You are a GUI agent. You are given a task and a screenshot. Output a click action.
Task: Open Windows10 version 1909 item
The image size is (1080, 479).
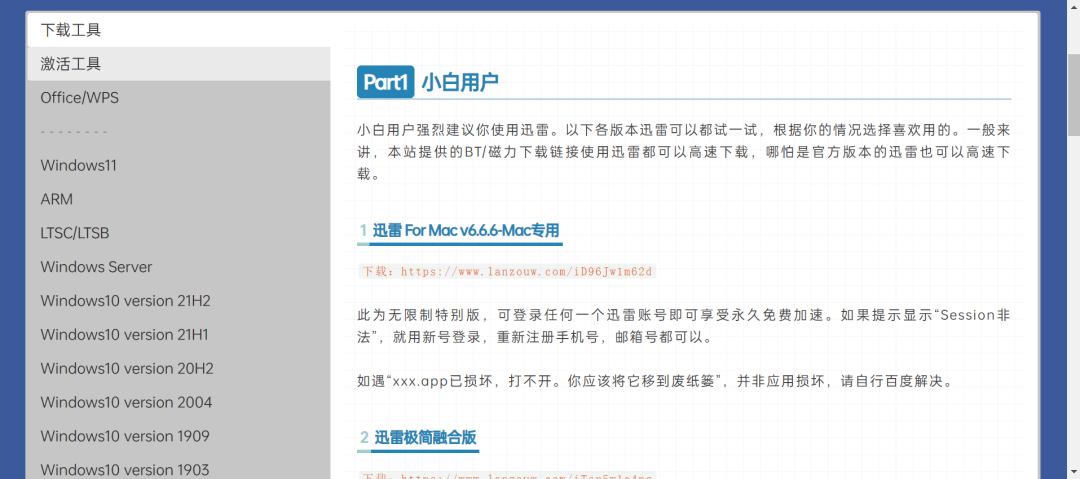tap(179, 436)
